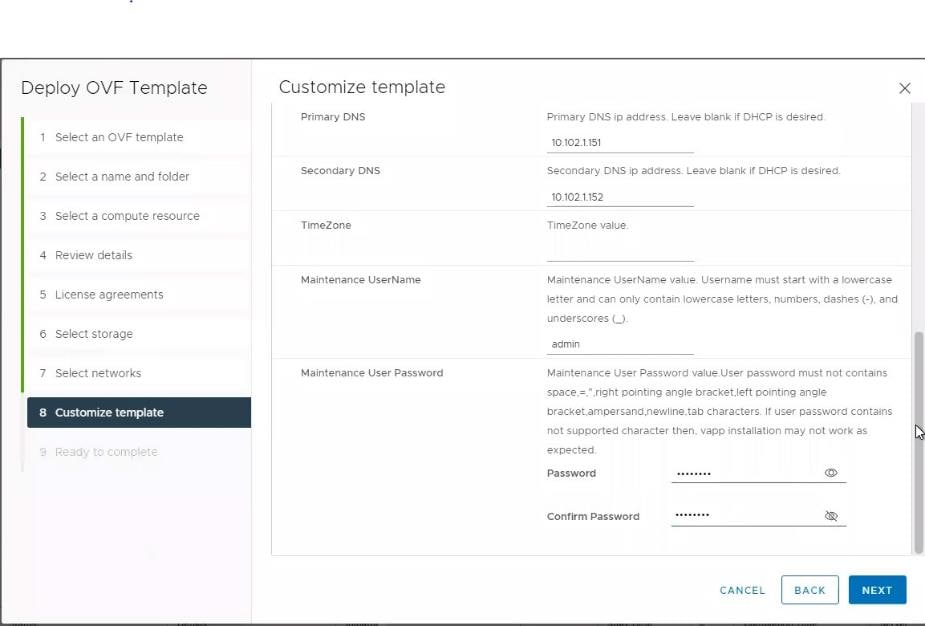925x626 pixels.
Task: Click the BACK button
Action: point(809,590)
